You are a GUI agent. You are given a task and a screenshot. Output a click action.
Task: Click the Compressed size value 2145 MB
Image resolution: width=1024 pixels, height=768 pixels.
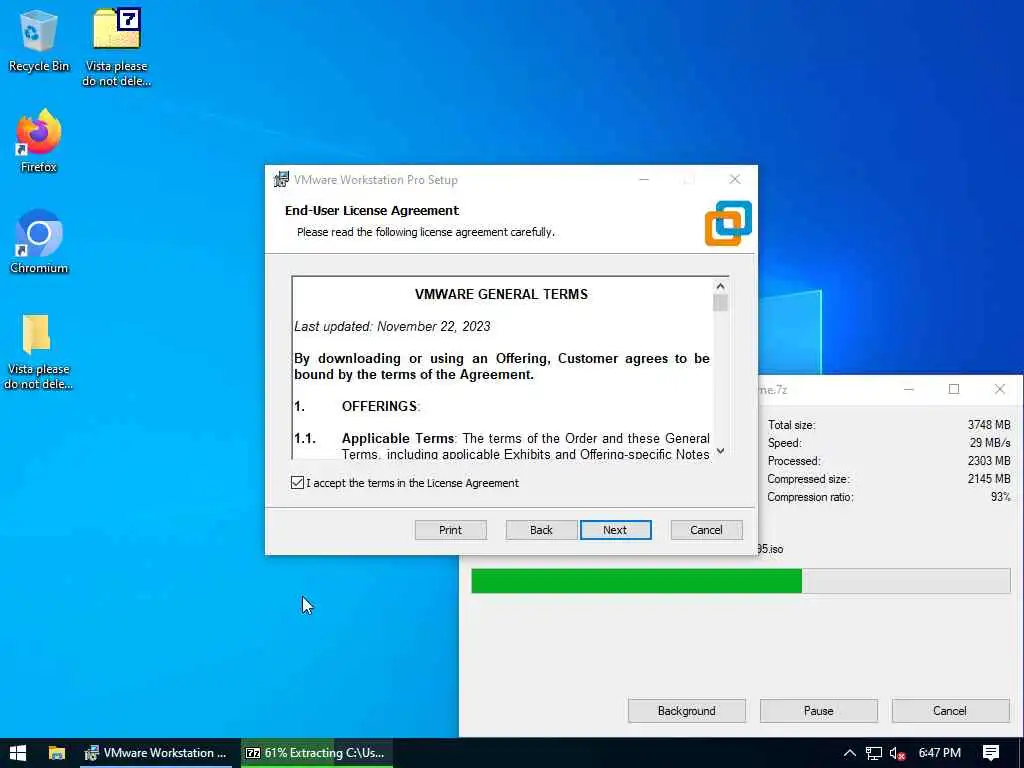[989, 479]
